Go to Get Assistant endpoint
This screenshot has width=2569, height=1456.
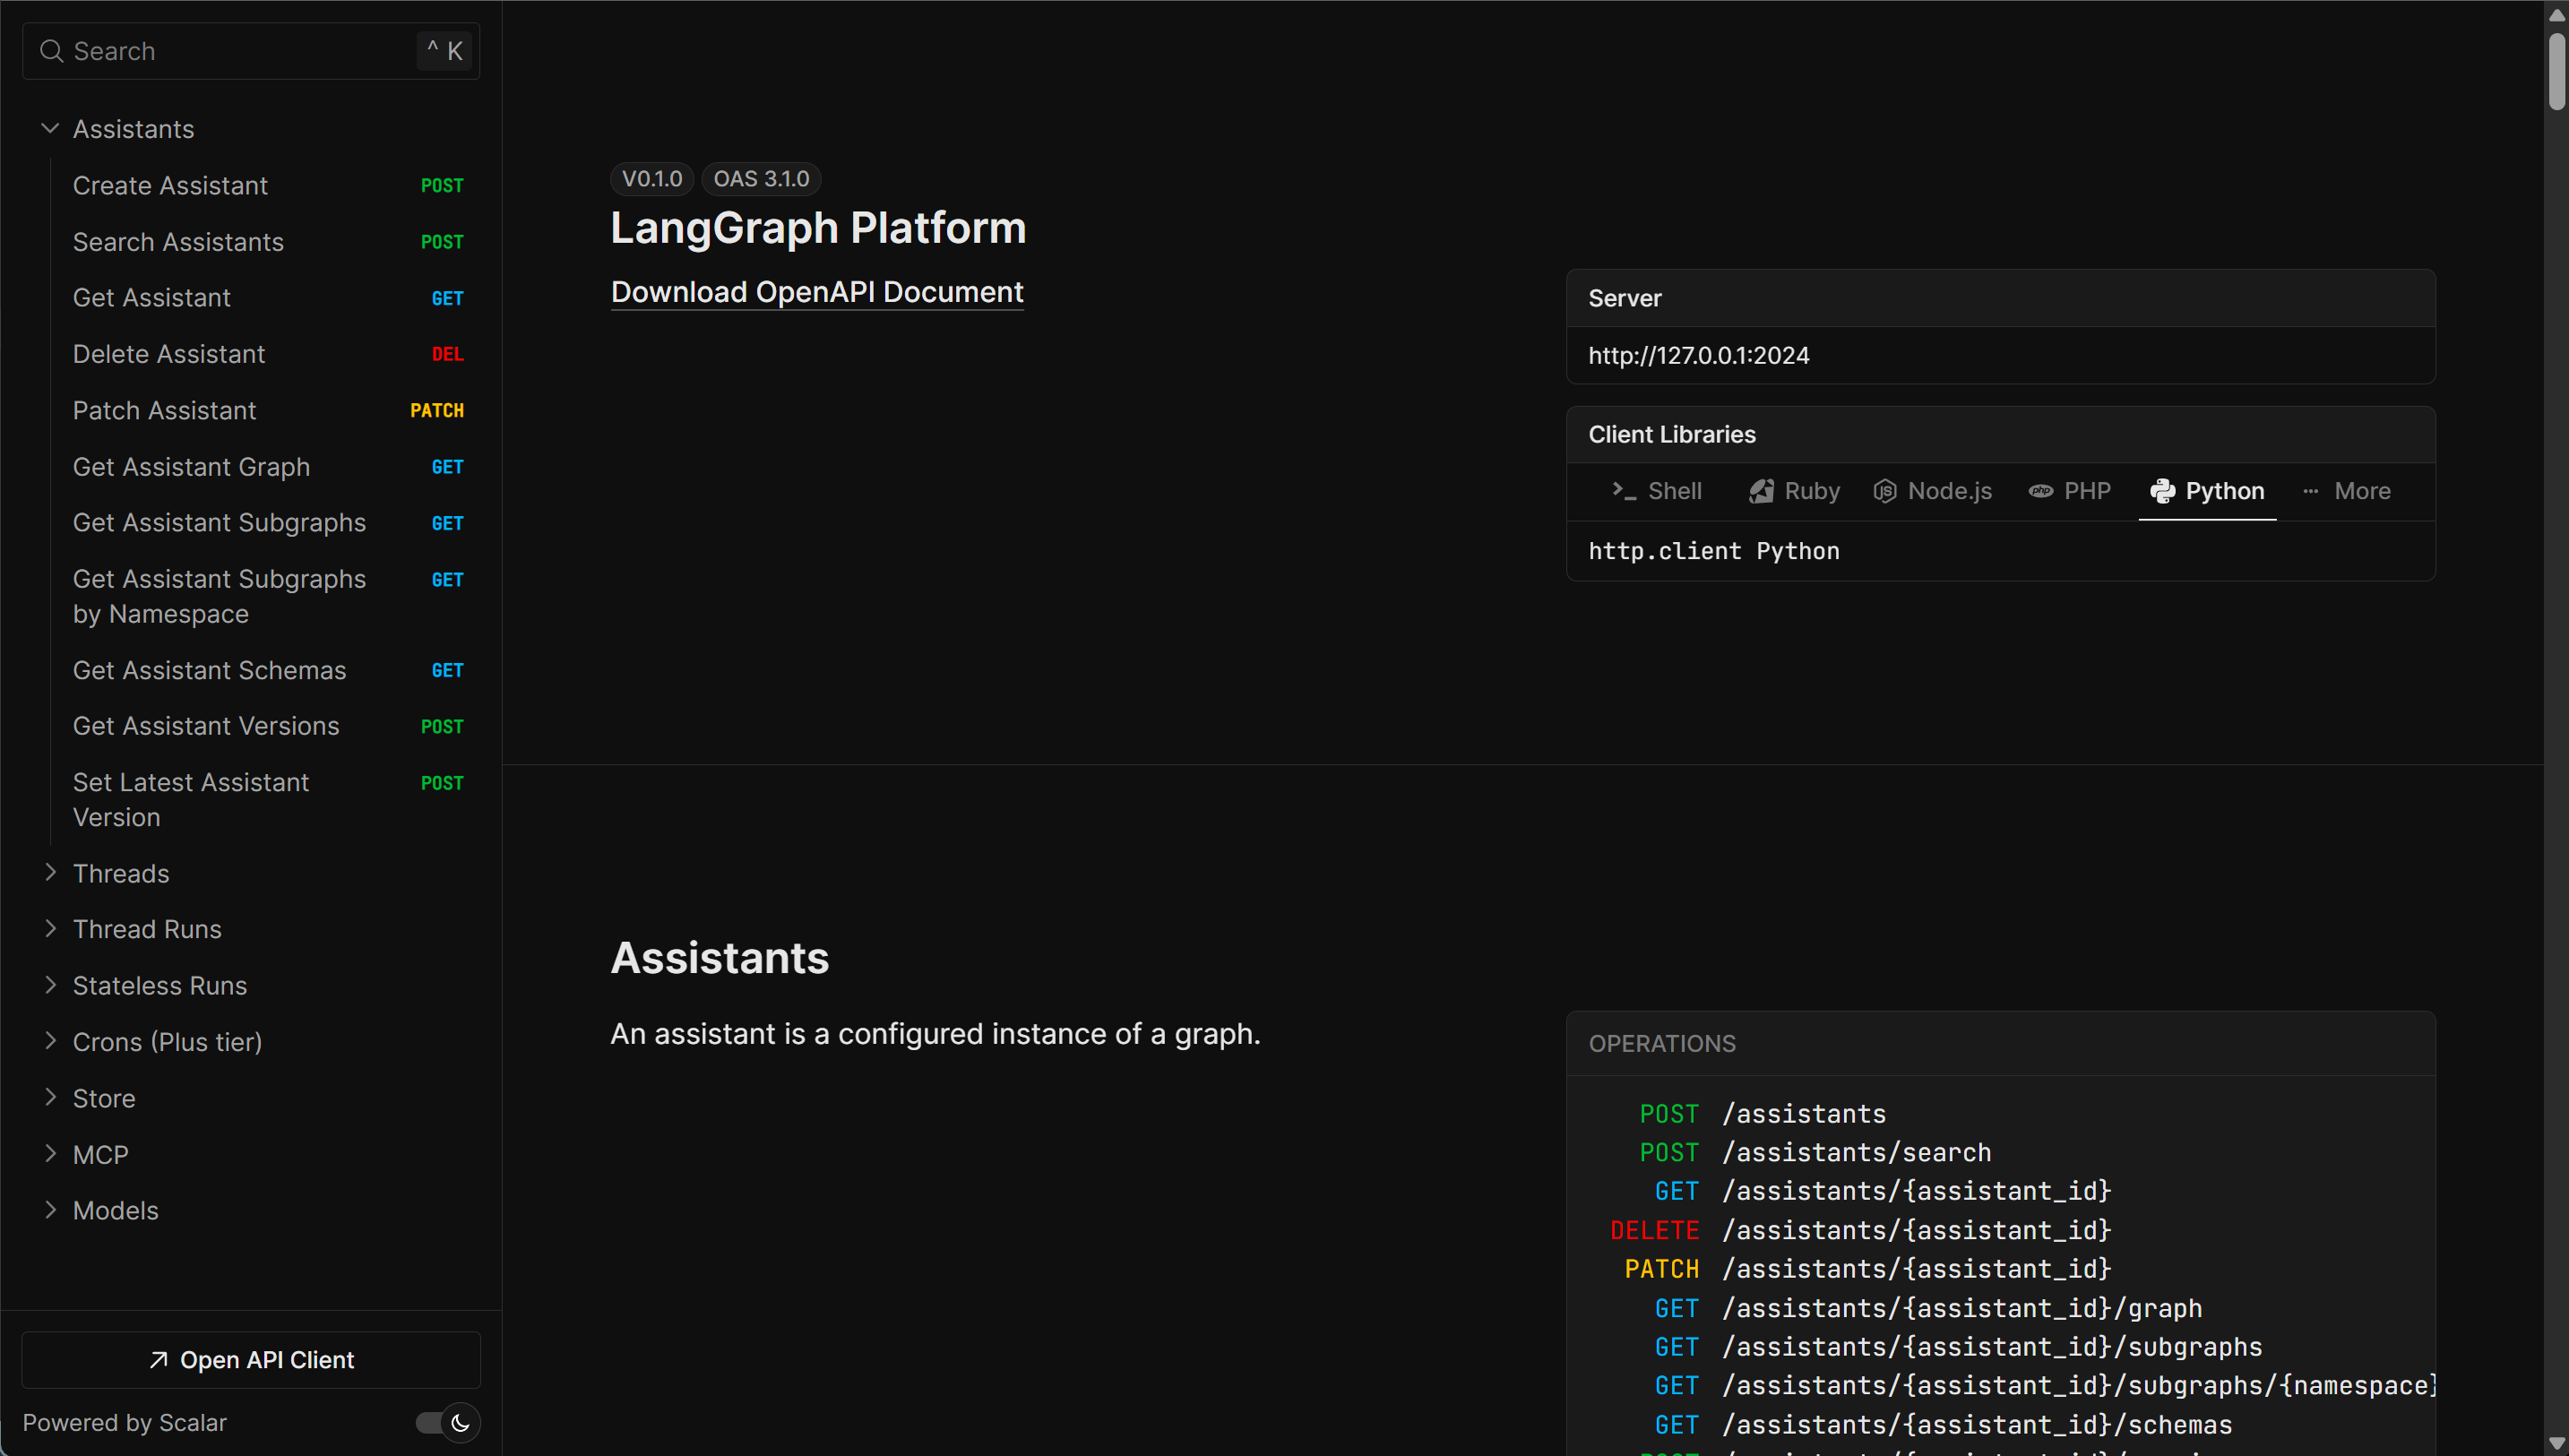coord(268,298)
